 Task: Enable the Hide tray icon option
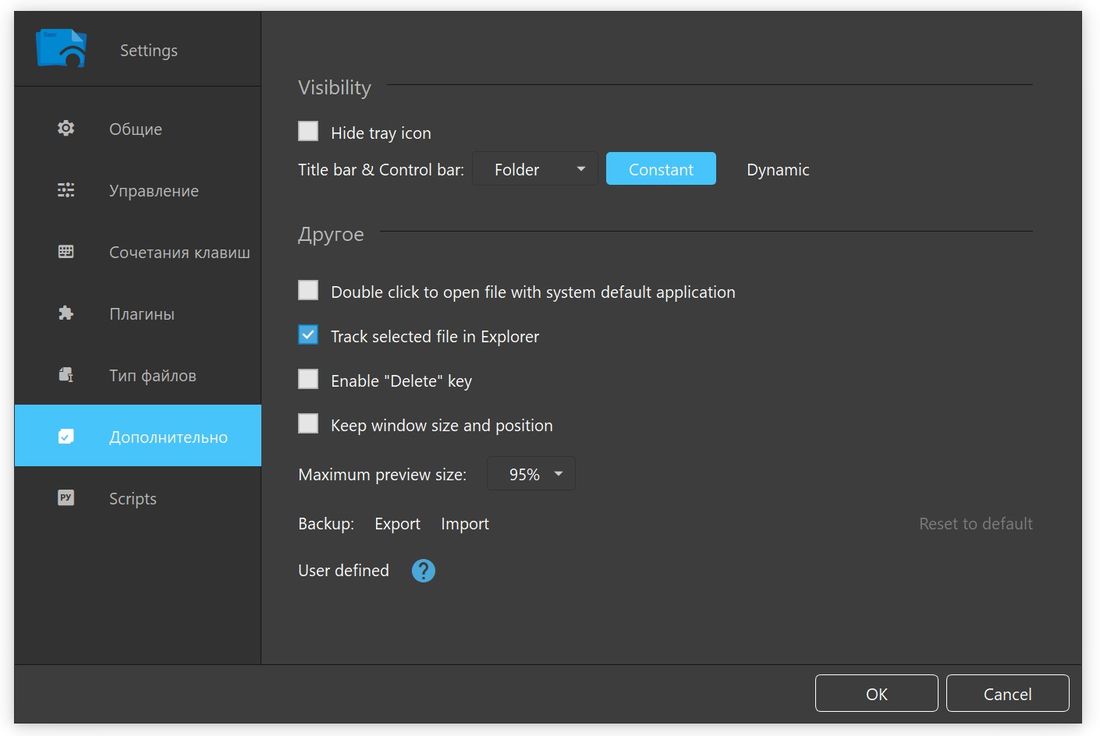[x=308, y=130]
